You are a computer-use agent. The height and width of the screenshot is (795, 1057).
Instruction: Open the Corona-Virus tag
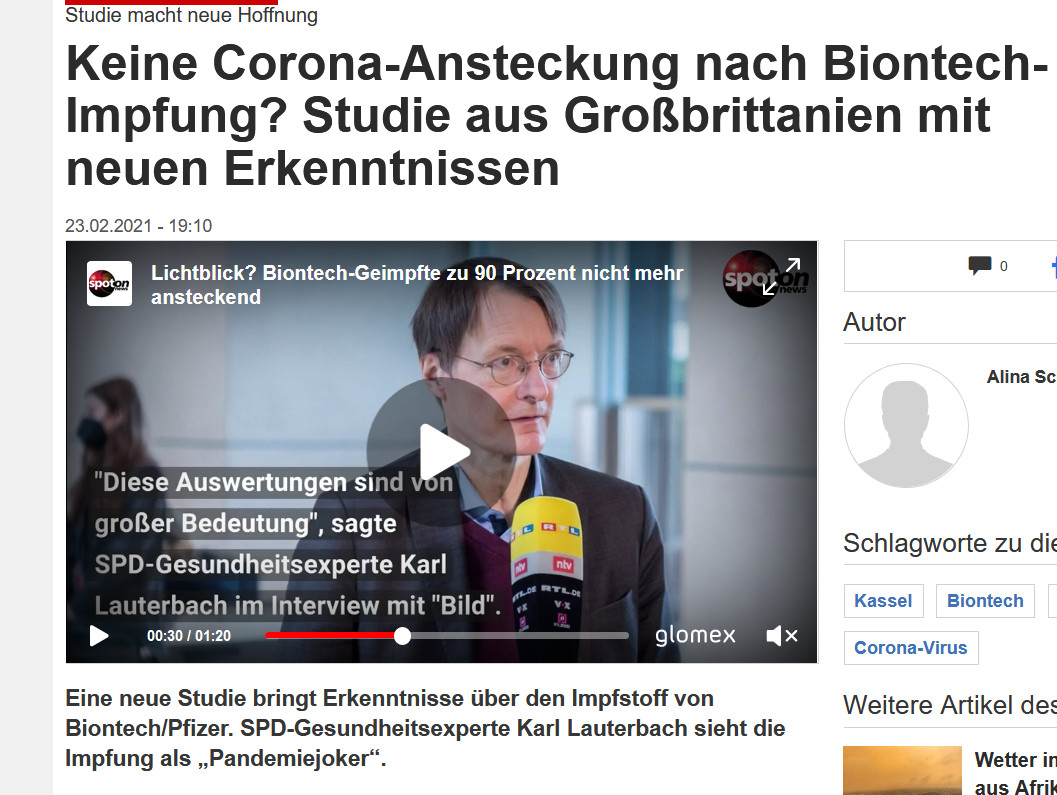pyautogui.click(x=911, y=648)
